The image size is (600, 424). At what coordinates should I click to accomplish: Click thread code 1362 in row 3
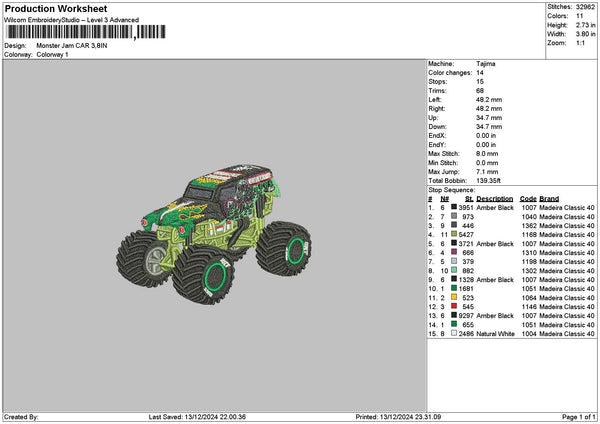coord(529,226)
